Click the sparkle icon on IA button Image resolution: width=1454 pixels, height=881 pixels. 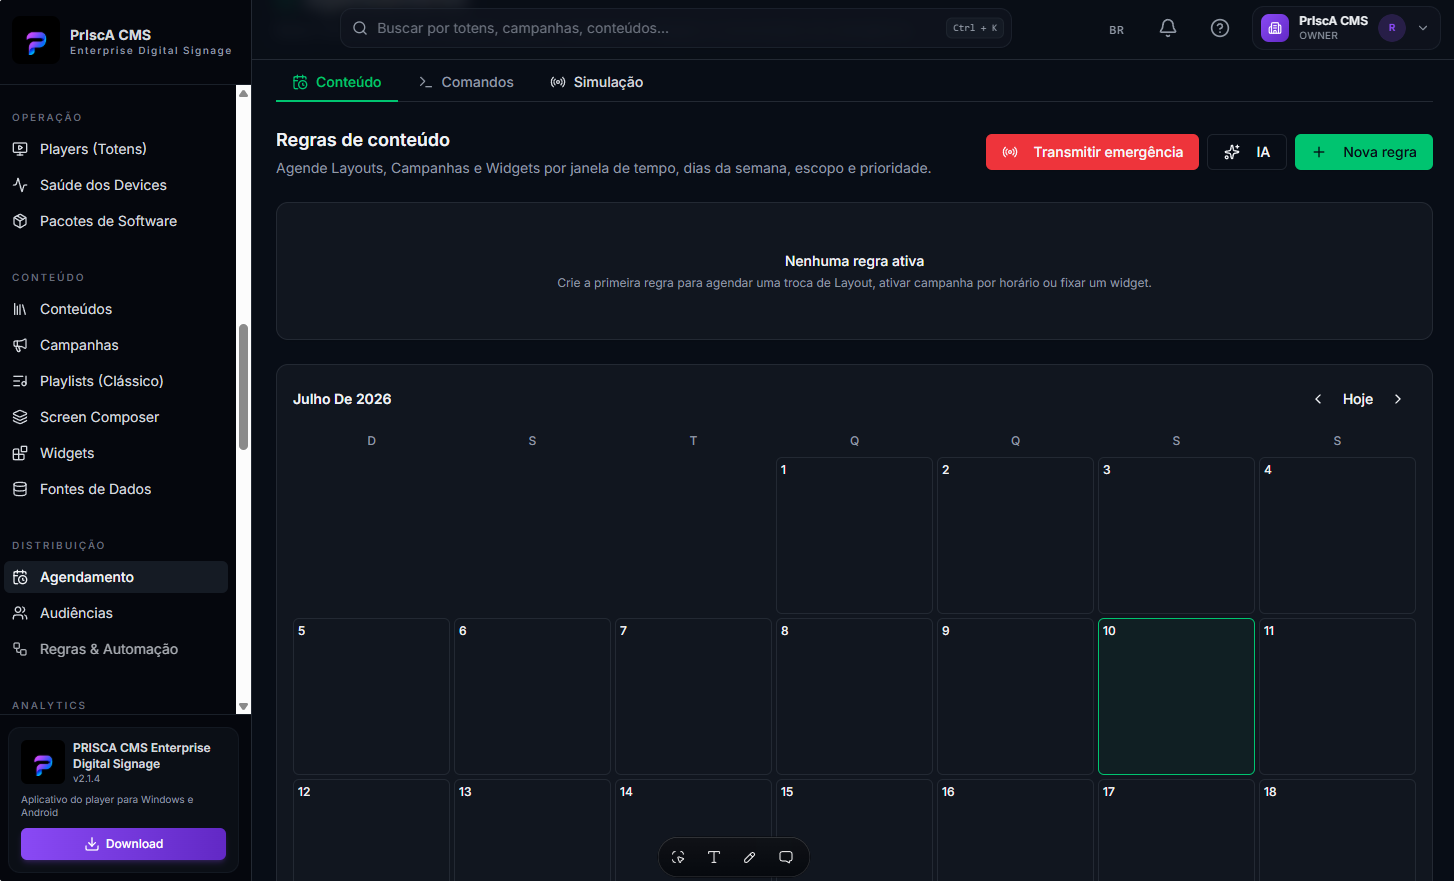point(1232,152)
